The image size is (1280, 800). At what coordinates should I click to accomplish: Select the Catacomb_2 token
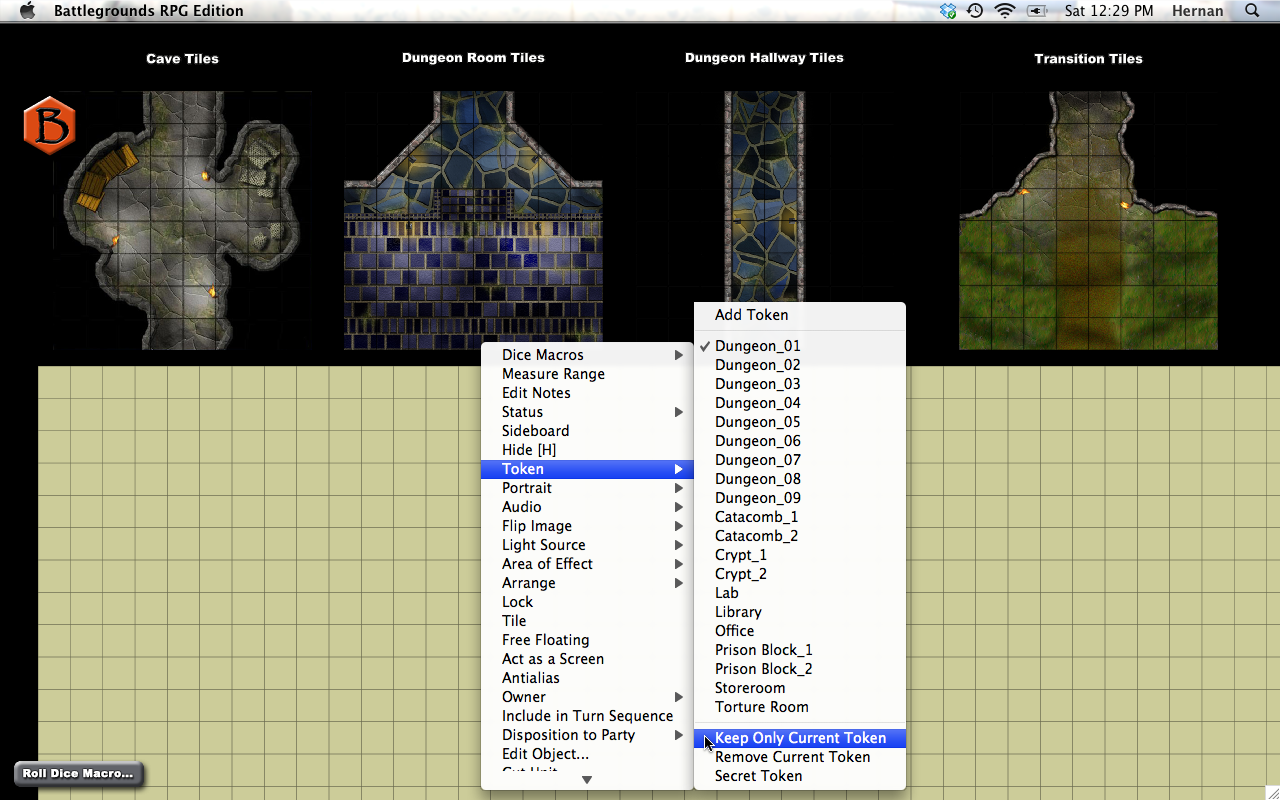(800, 536)
